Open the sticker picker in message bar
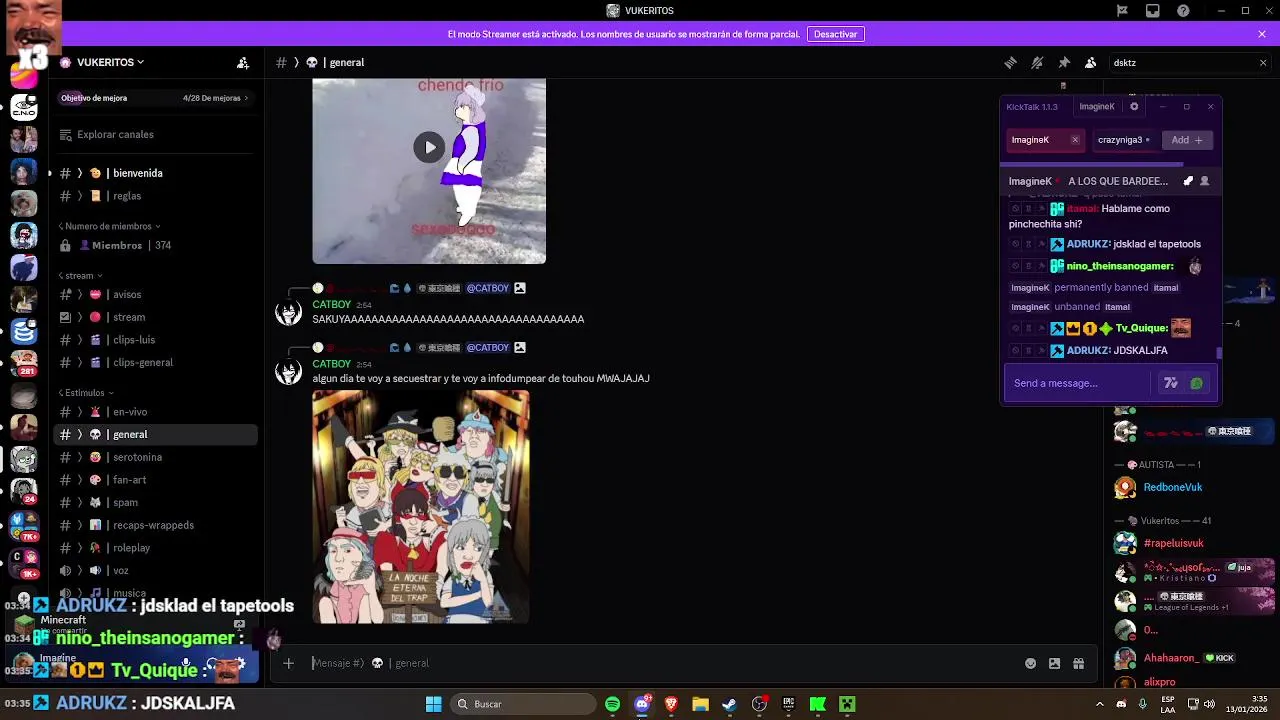This screenshot has height=720, width=1280. [1054, 663]
